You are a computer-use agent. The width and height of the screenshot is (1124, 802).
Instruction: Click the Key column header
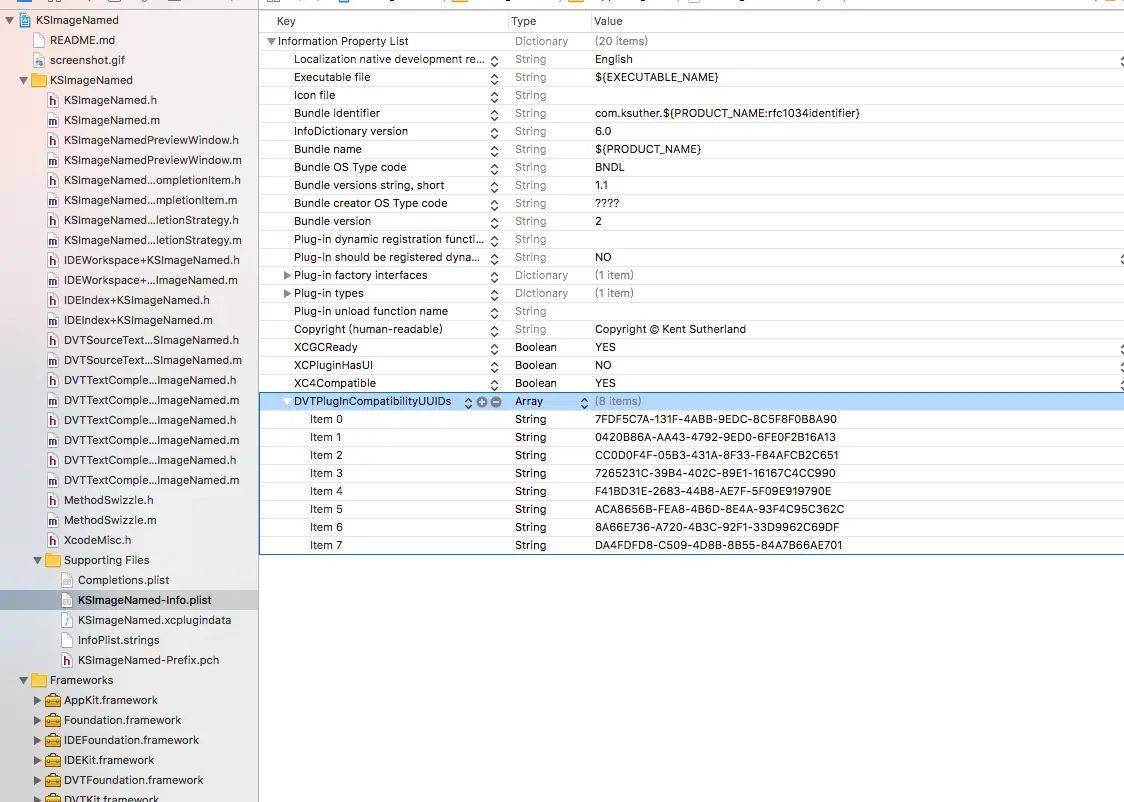pos(286,22)
